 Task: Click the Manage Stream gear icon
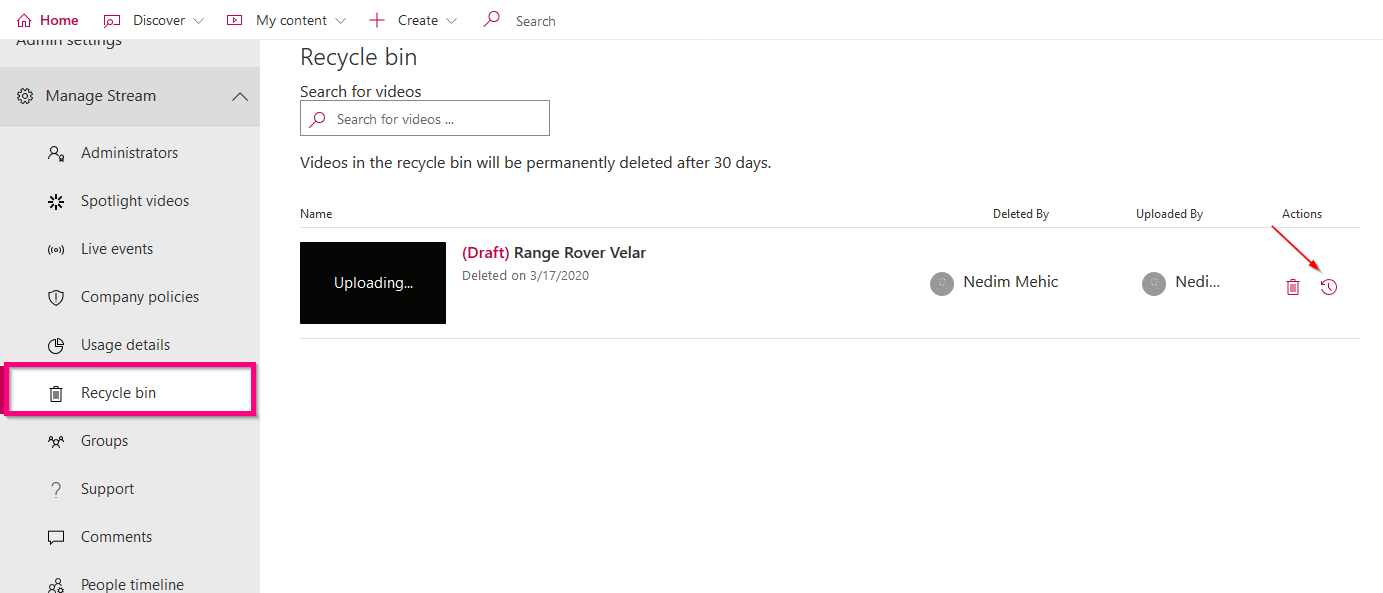[x=25, y=96]
